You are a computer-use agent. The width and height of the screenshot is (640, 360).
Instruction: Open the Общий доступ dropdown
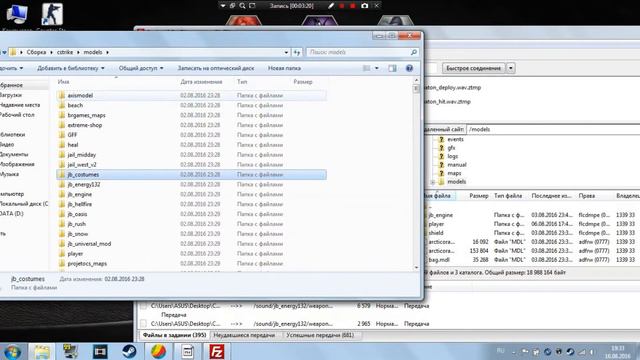[141, 68]
